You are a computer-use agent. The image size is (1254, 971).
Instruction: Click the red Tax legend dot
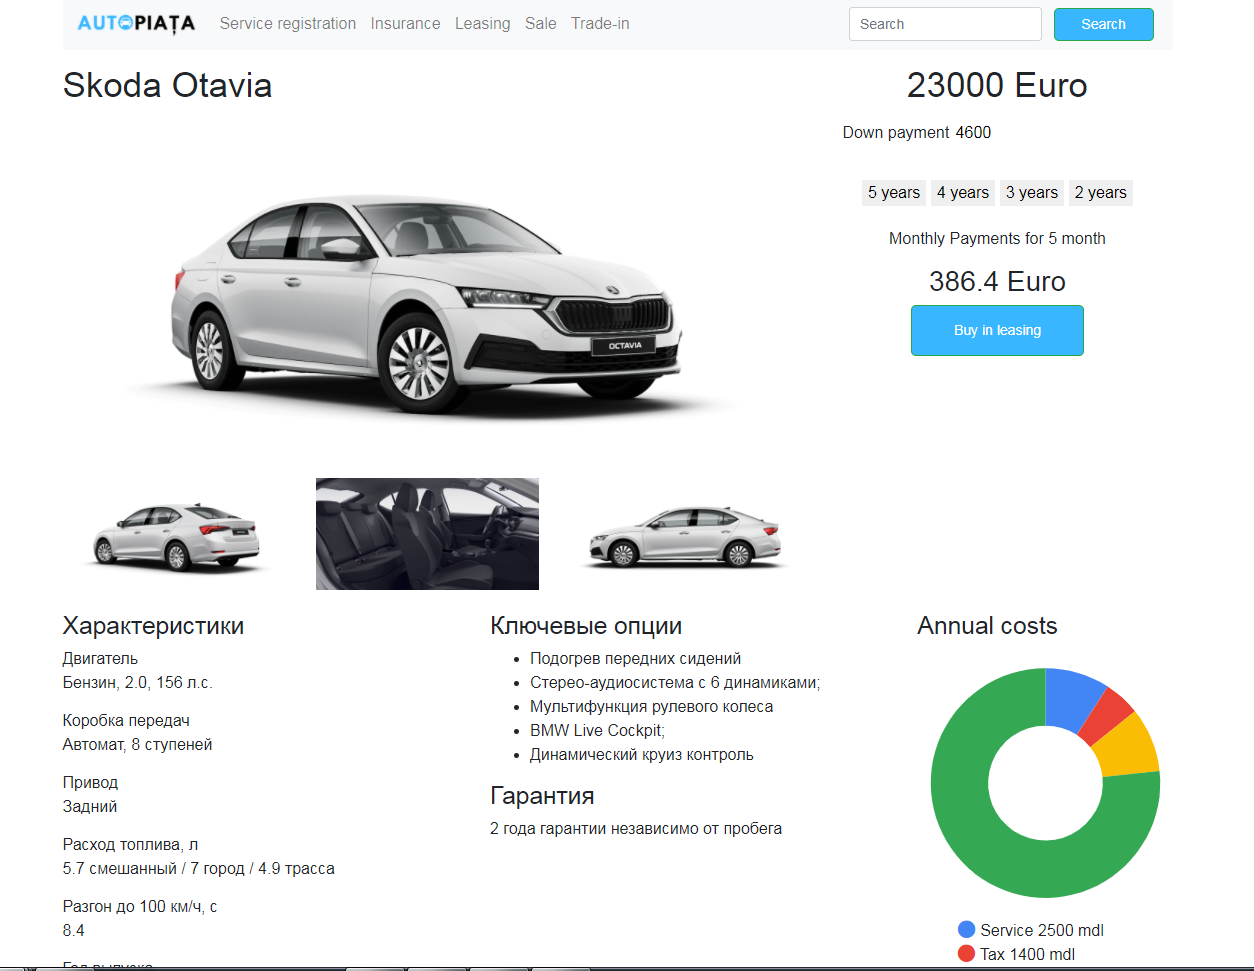point(966,953)
